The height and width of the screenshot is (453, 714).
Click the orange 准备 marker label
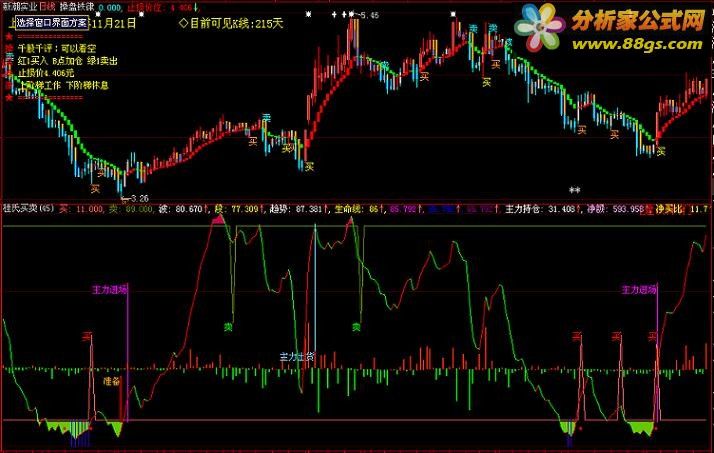(112, 381)
